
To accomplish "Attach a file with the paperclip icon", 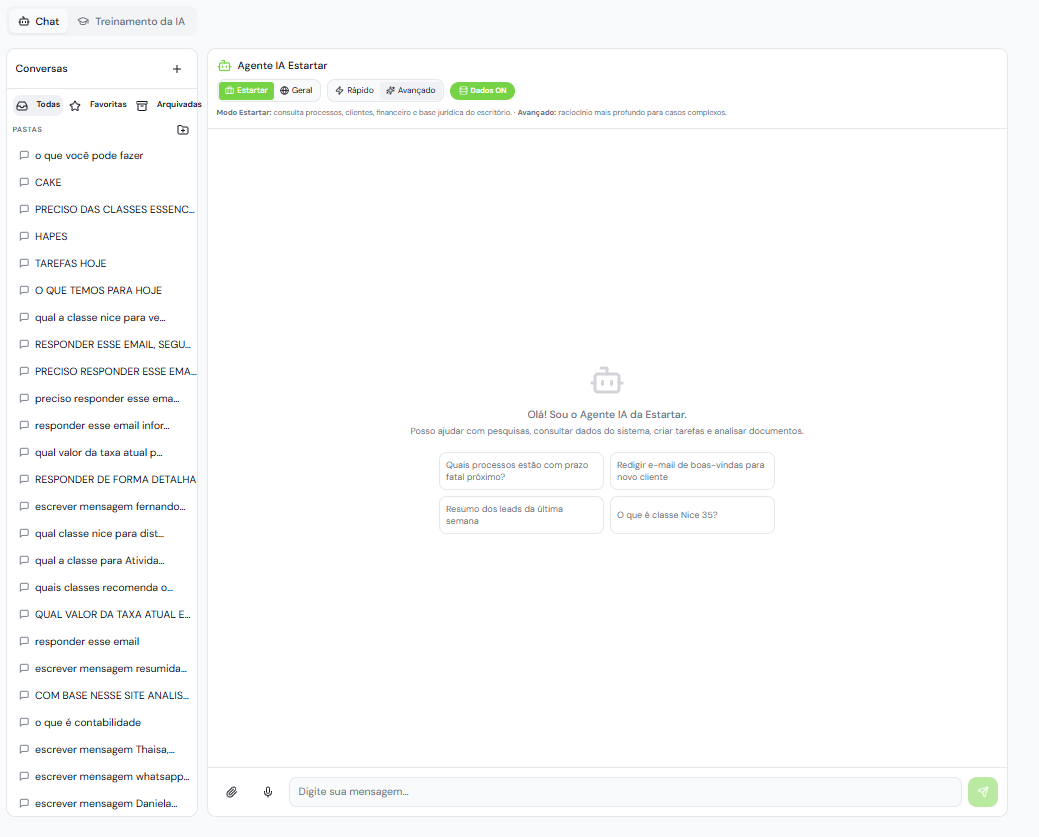I will click(231, 792).
